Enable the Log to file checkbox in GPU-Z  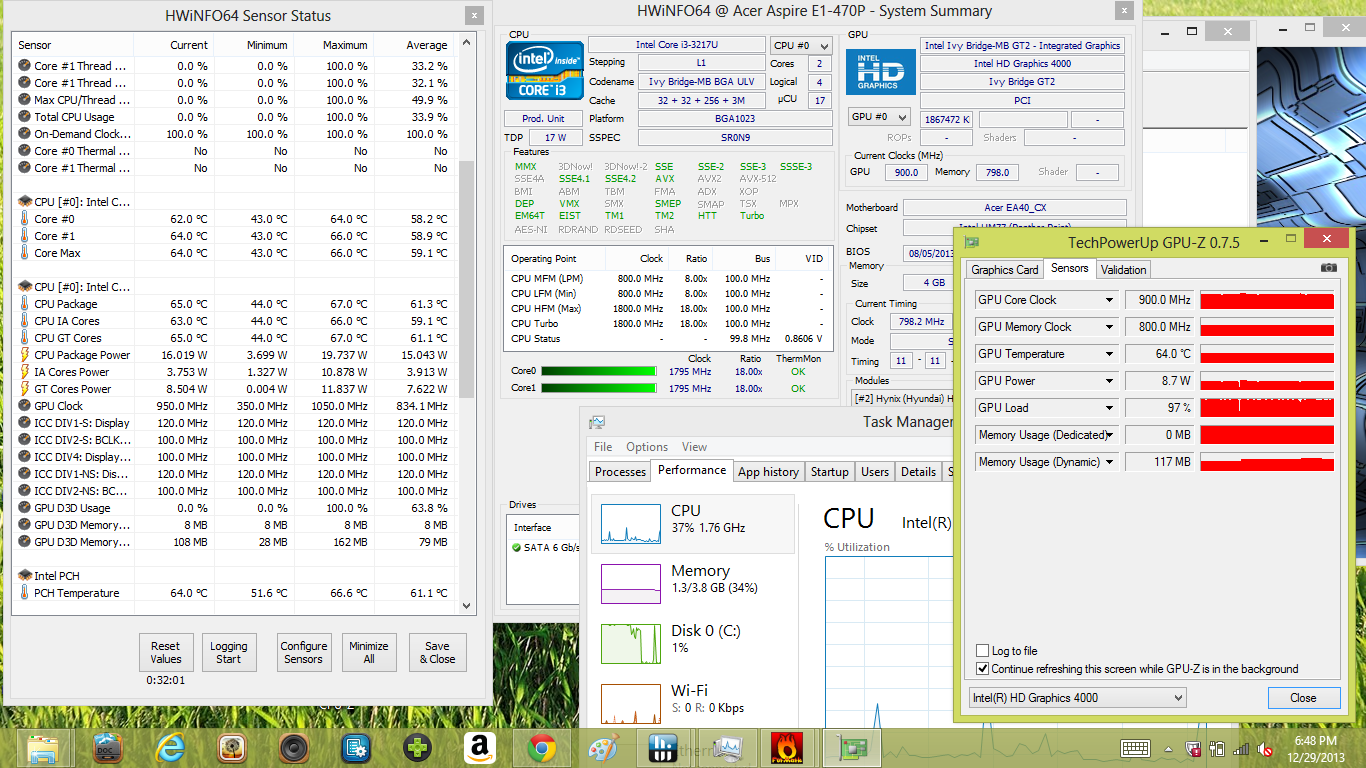983,651
